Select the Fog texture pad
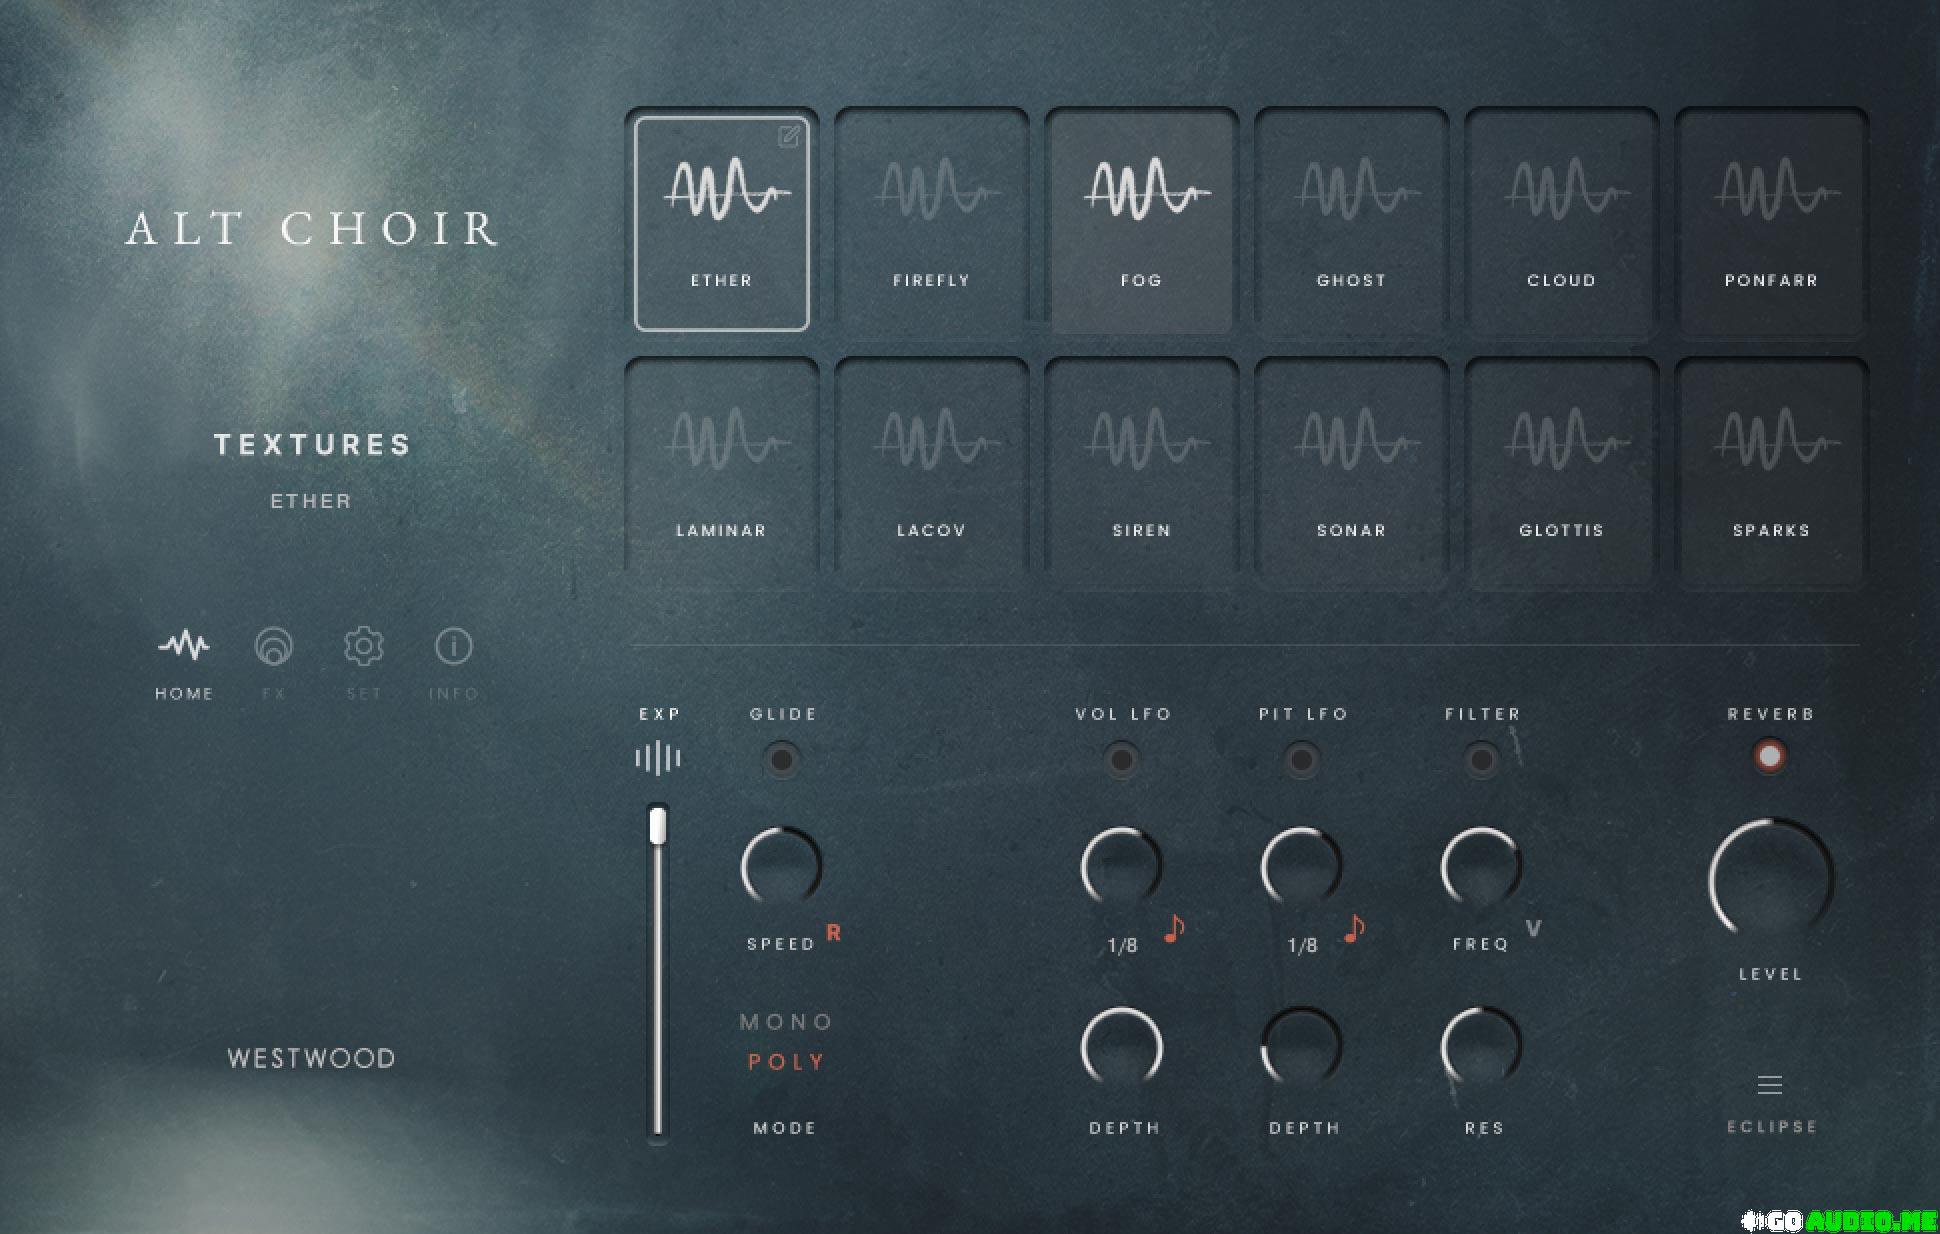 [x=1141, y=220]
